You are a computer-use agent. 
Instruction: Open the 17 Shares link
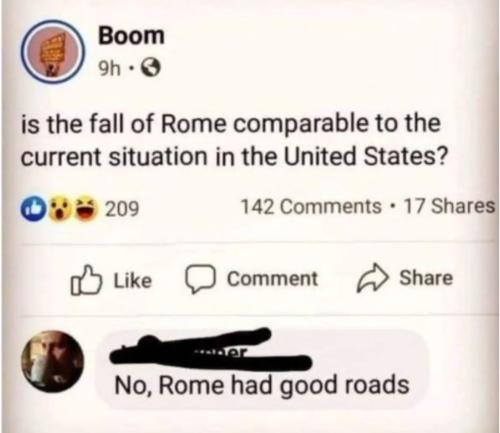tap(450, 206)
